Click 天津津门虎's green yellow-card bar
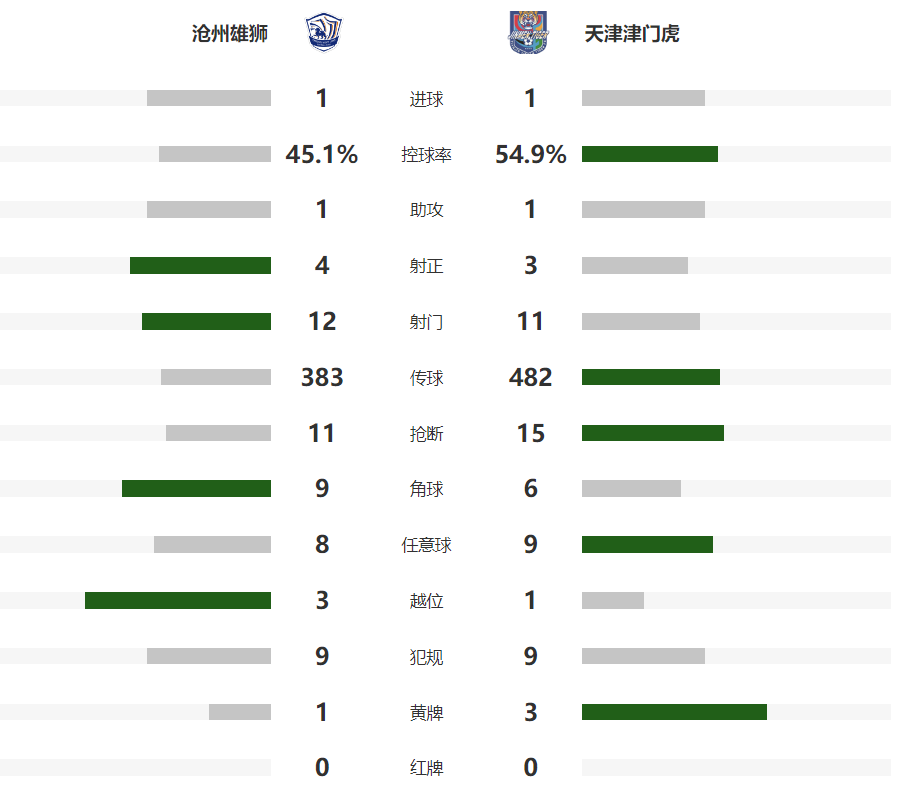 click(674, 712)
